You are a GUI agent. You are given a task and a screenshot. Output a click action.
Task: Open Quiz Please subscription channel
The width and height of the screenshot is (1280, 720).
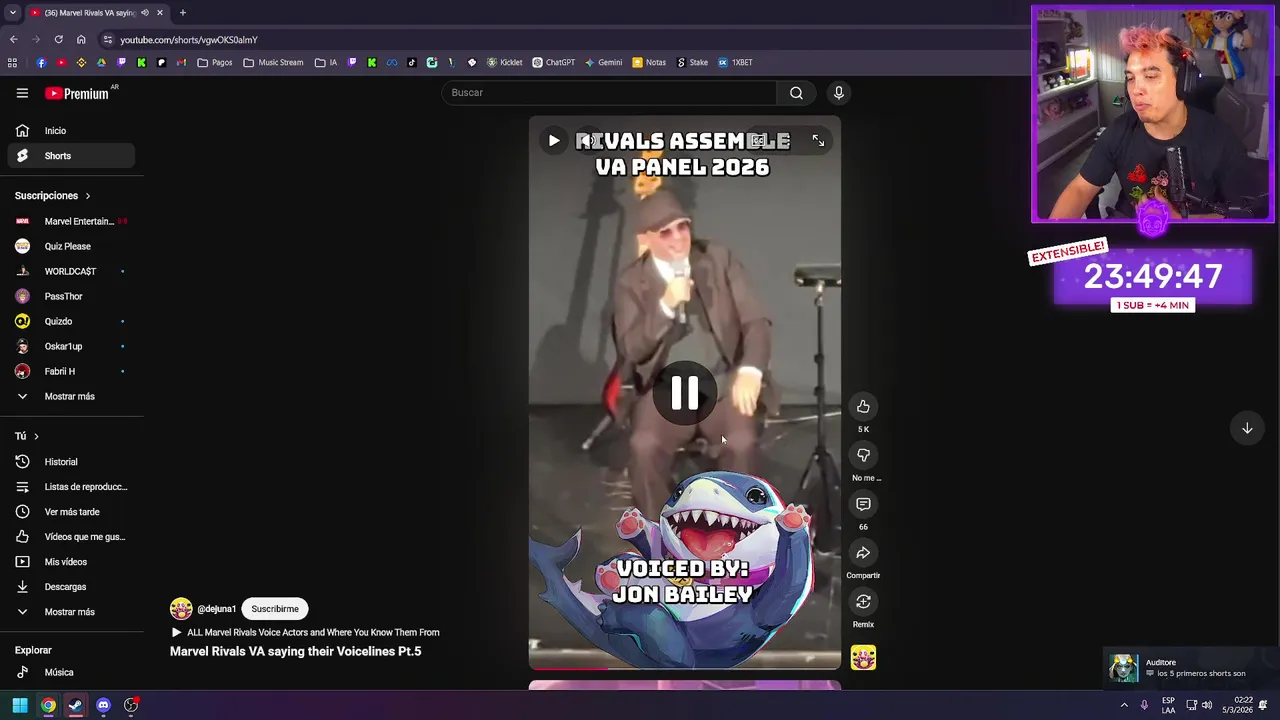(72, 246)
